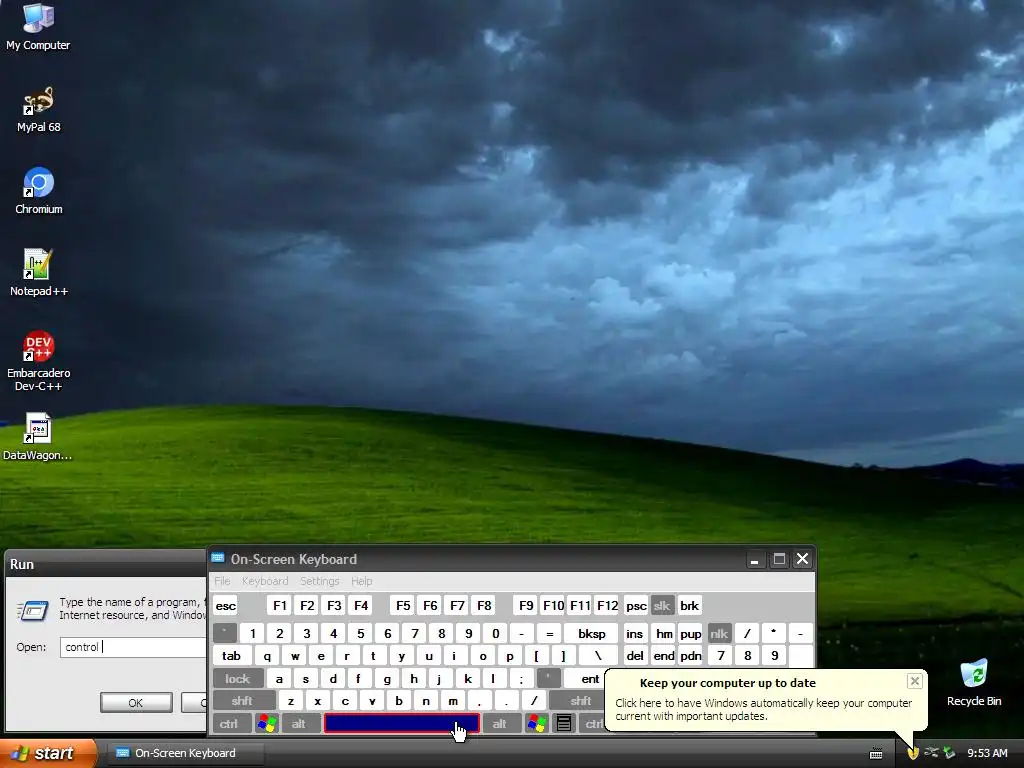Screen dimensions: 1024x768
Task: Toggle the right shft key
Action: 577,701
